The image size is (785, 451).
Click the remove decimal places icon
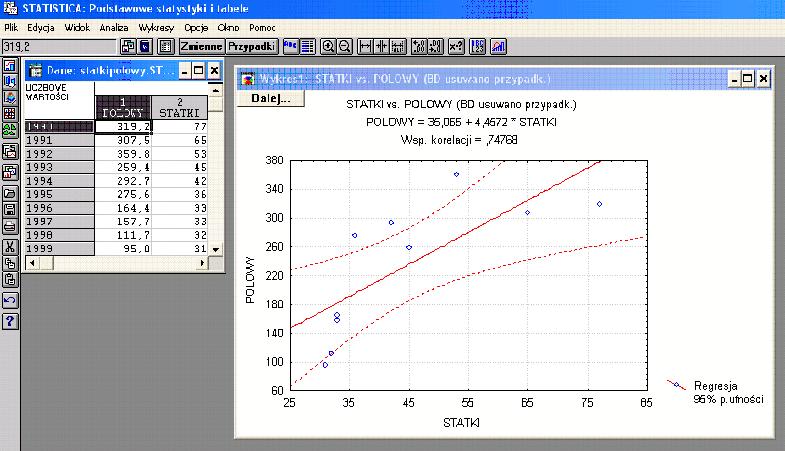(435, 47)
